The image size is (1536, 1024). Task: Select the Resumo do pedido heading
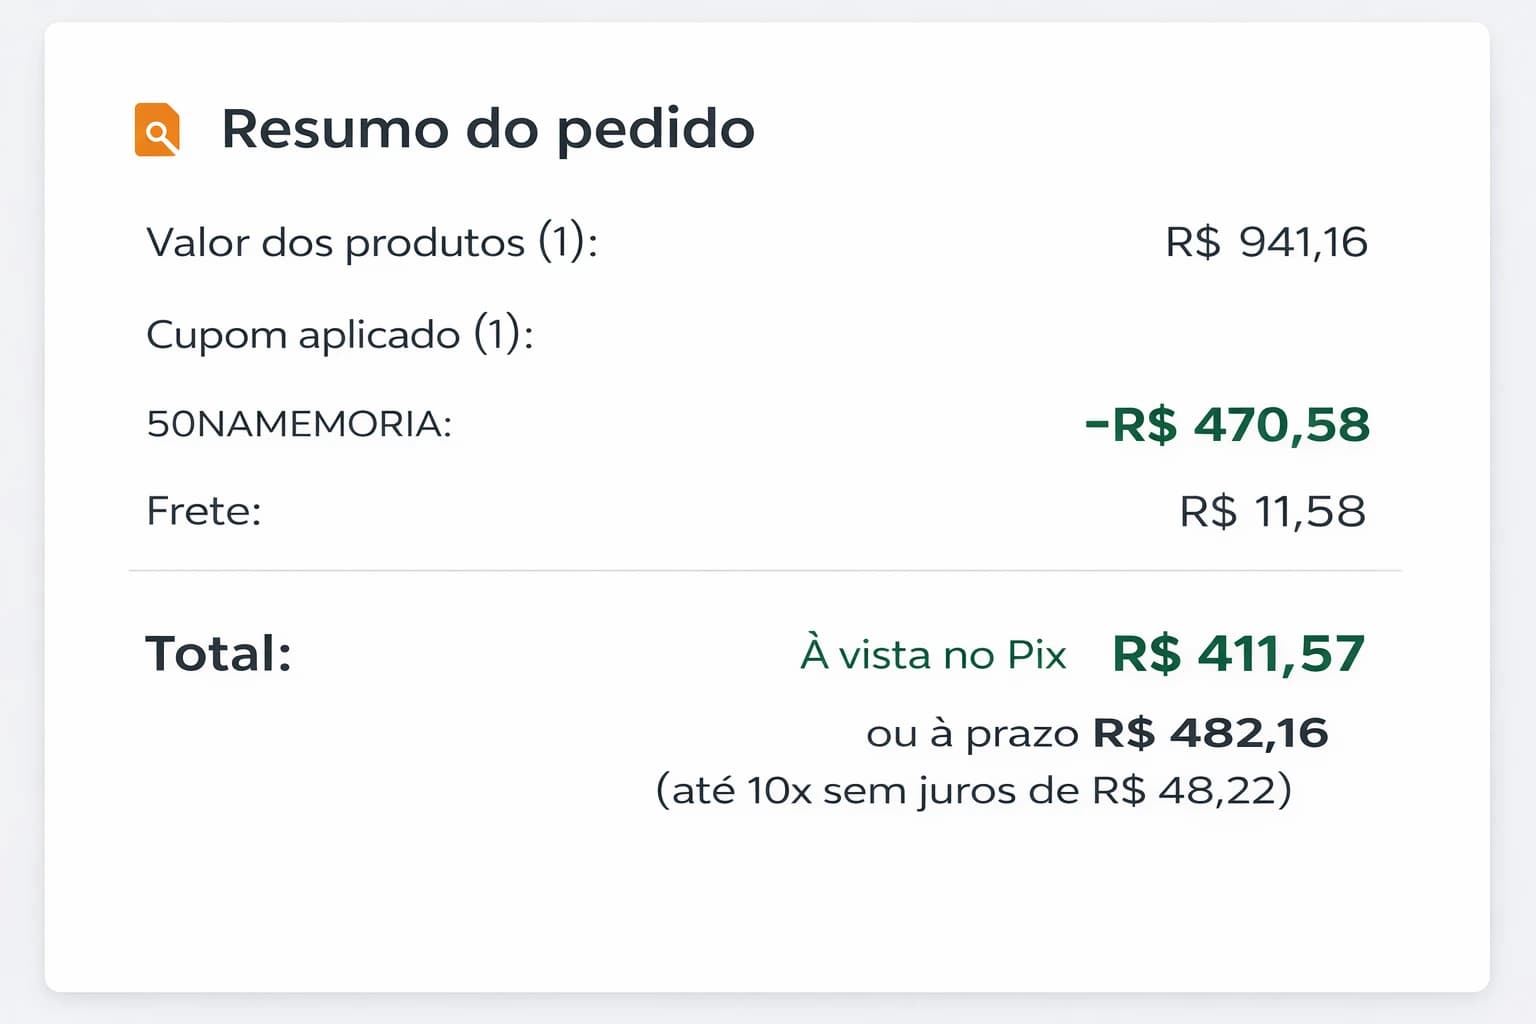coord(487,128)
